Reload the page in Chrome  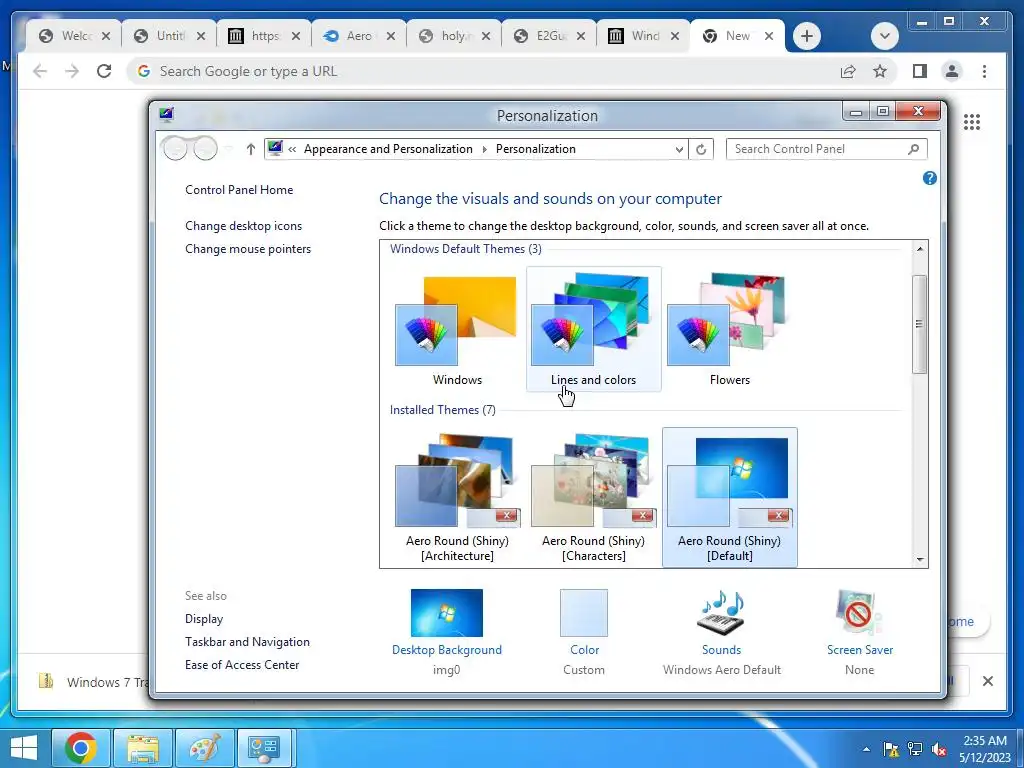click(104, 71)
